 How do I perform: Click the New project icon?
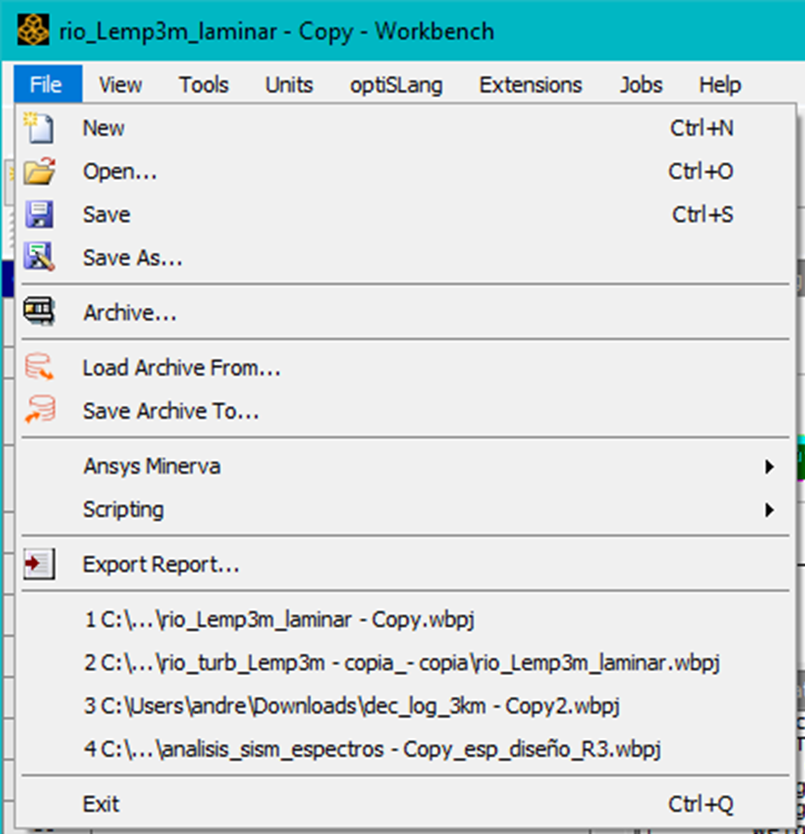38,128
